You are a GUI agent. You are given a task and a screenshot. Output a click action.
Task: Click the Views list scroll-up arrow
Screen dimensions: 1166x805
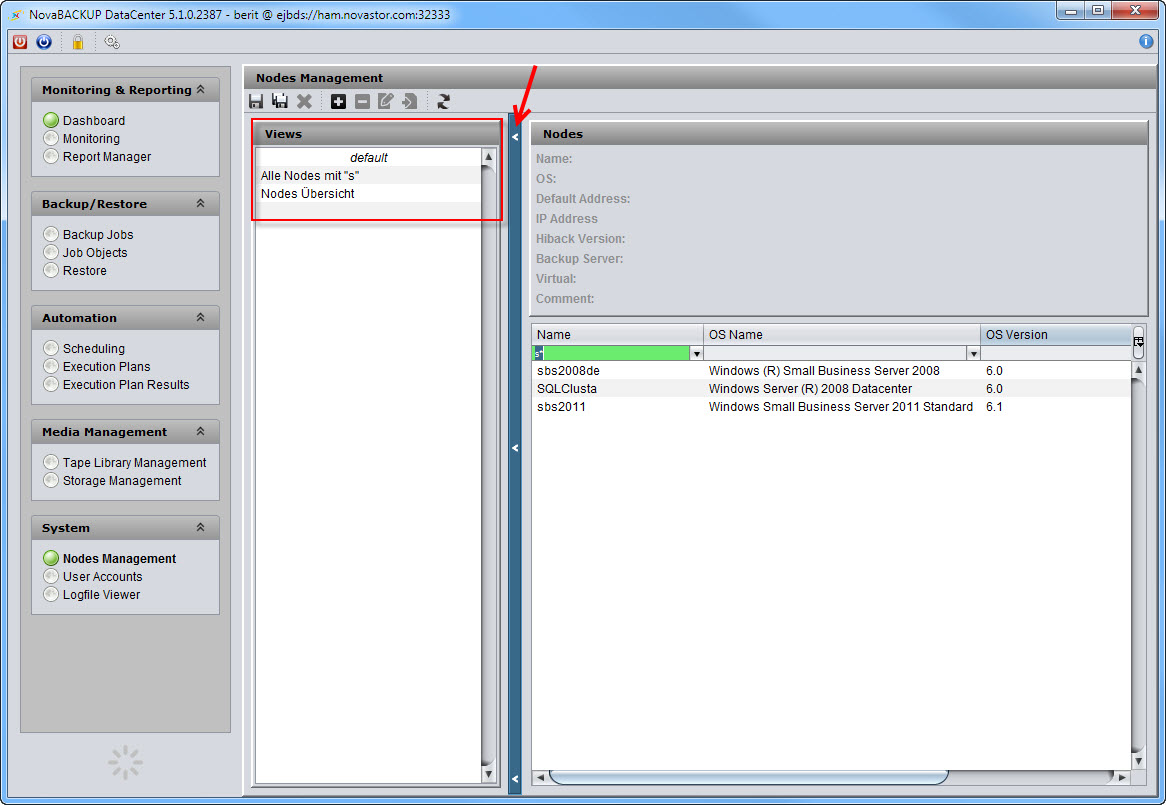click(489, 157)
